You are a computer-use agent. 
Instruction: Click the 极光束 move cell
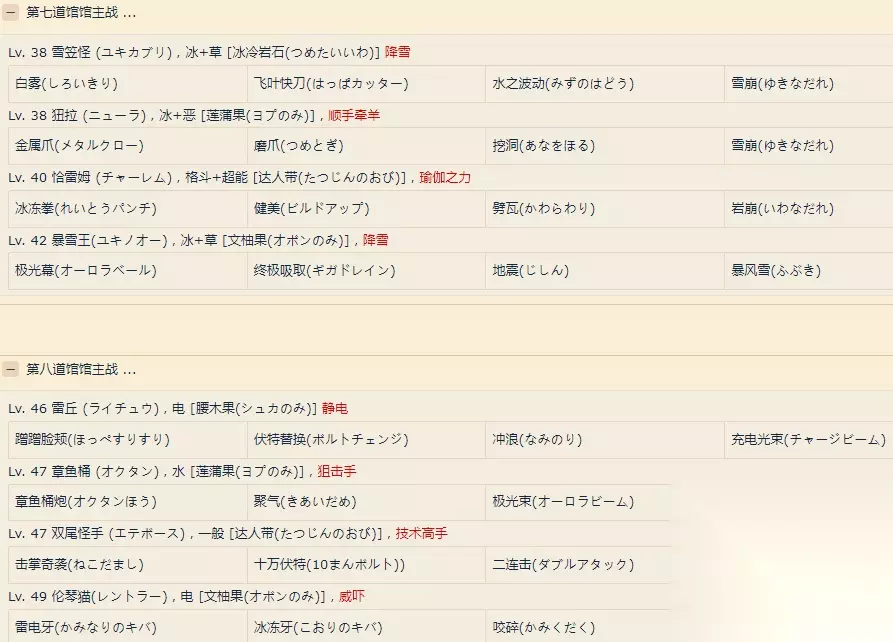pos(578,502)
